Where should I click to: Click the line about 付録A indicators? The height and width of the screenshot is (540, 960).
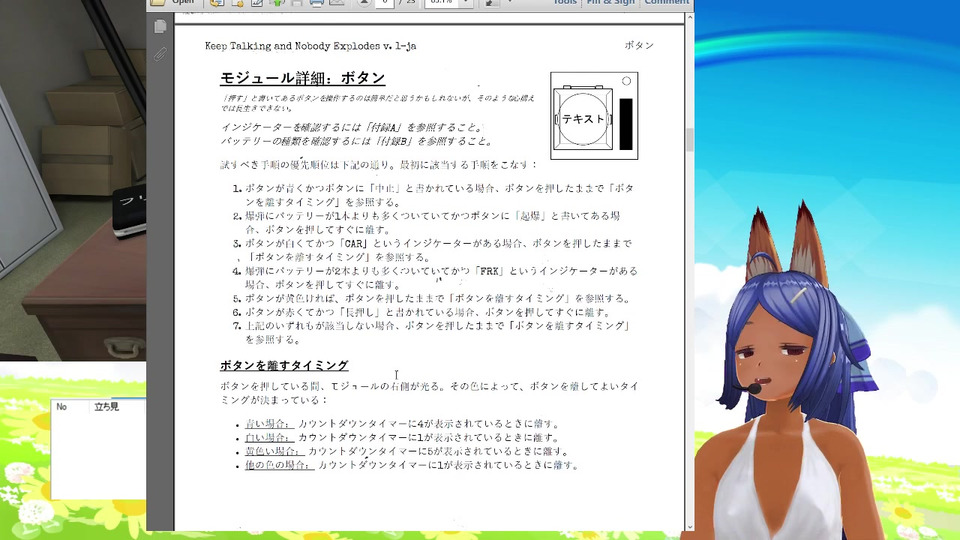(x=353, y=127)
